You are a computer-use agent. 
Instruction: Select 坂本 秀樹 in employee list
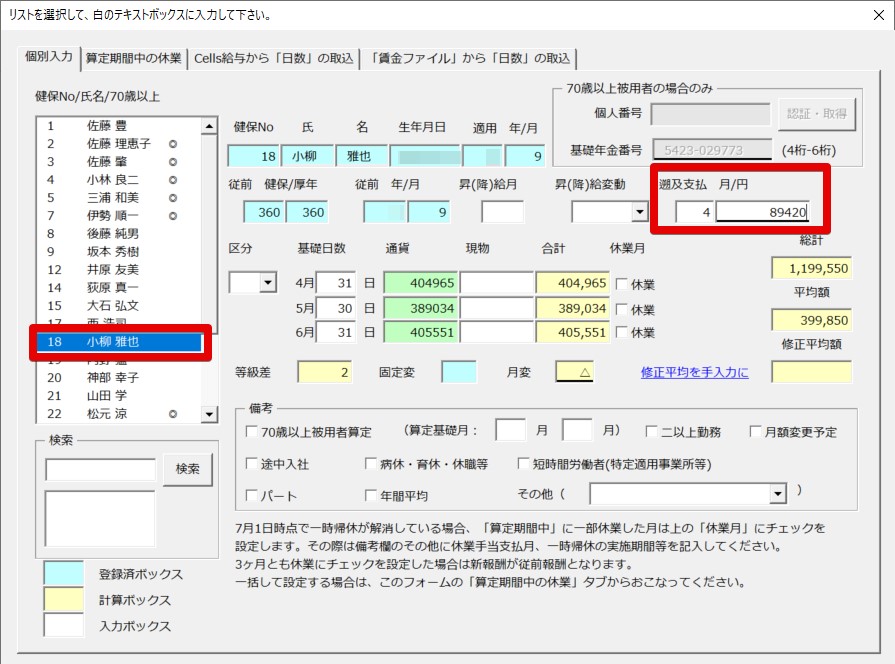pyautogui.click(x=118, y=252)
